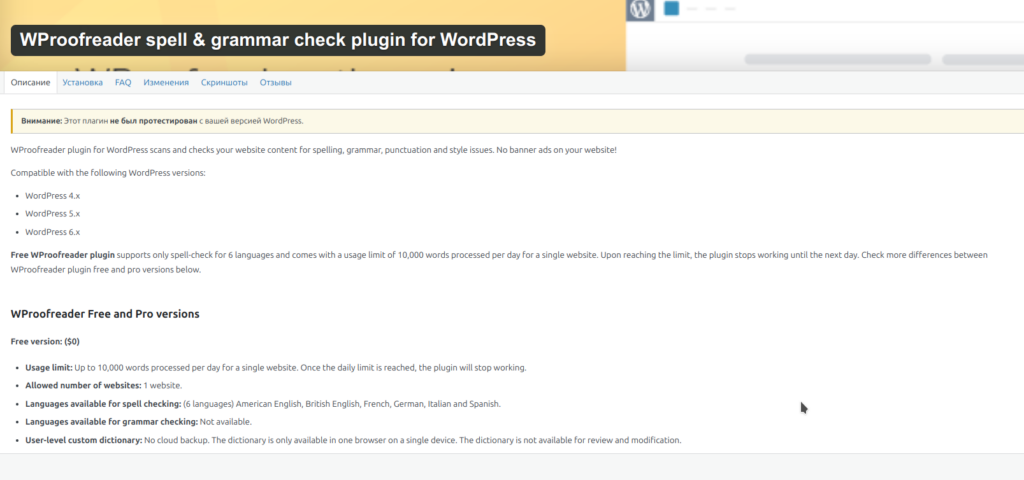Switch to the Установка tab
1024x480 pixels.
pos(82,83)
